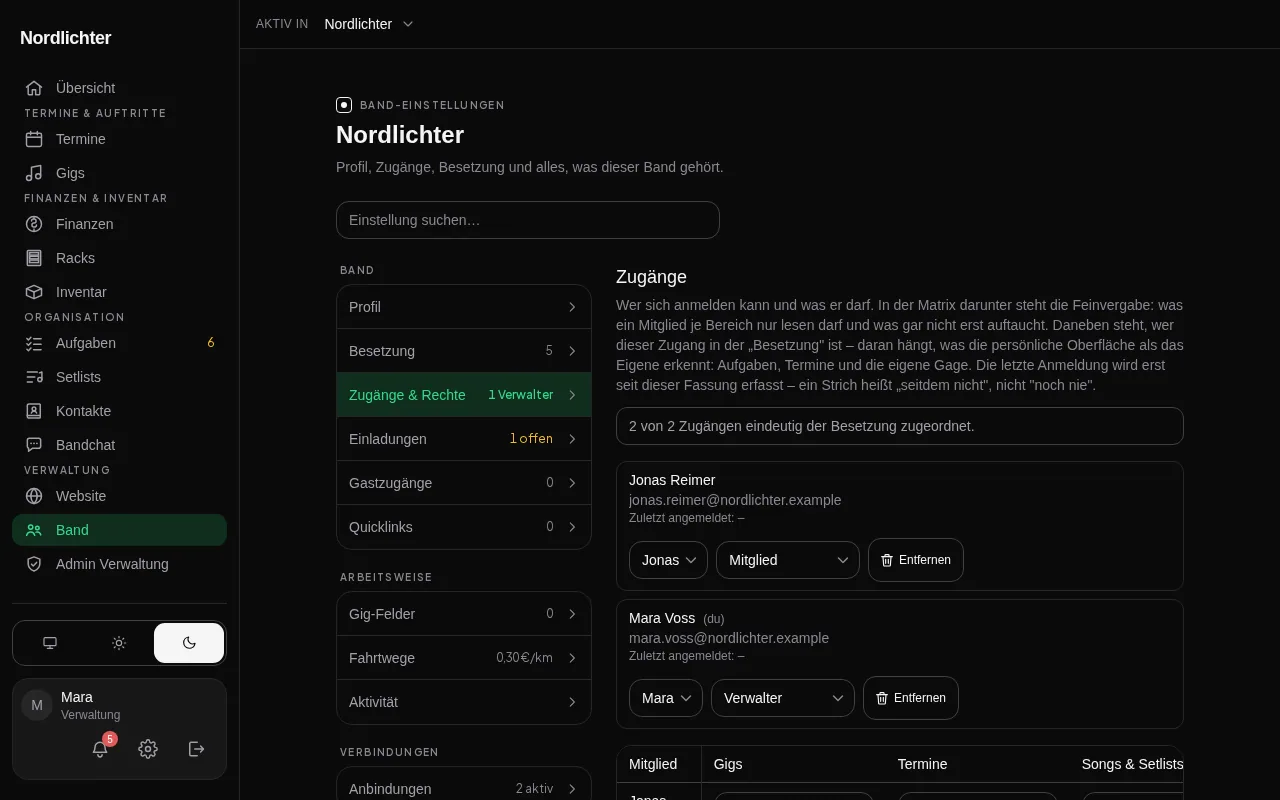Click the Racks icon in sidebar

[34, 258]
